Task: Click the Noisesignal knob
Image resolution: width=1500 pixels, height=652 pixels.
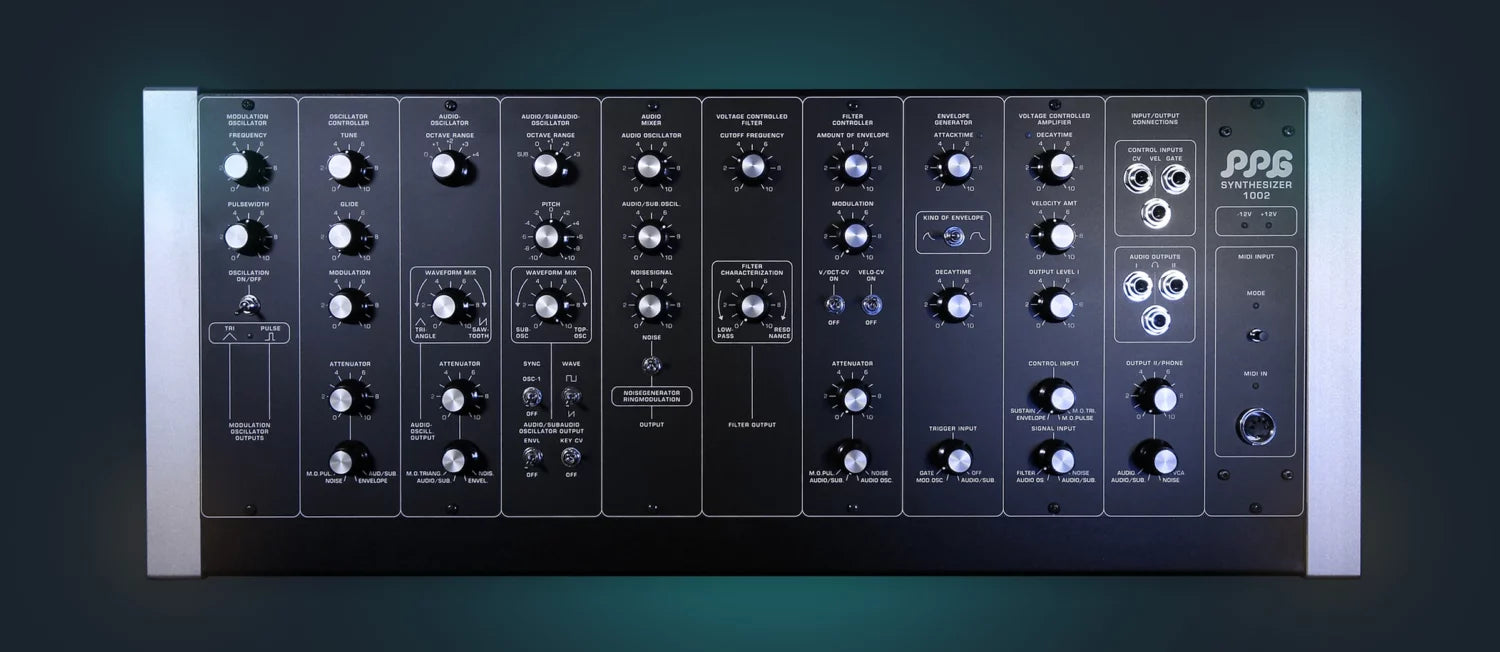Action: coord(650,305)
